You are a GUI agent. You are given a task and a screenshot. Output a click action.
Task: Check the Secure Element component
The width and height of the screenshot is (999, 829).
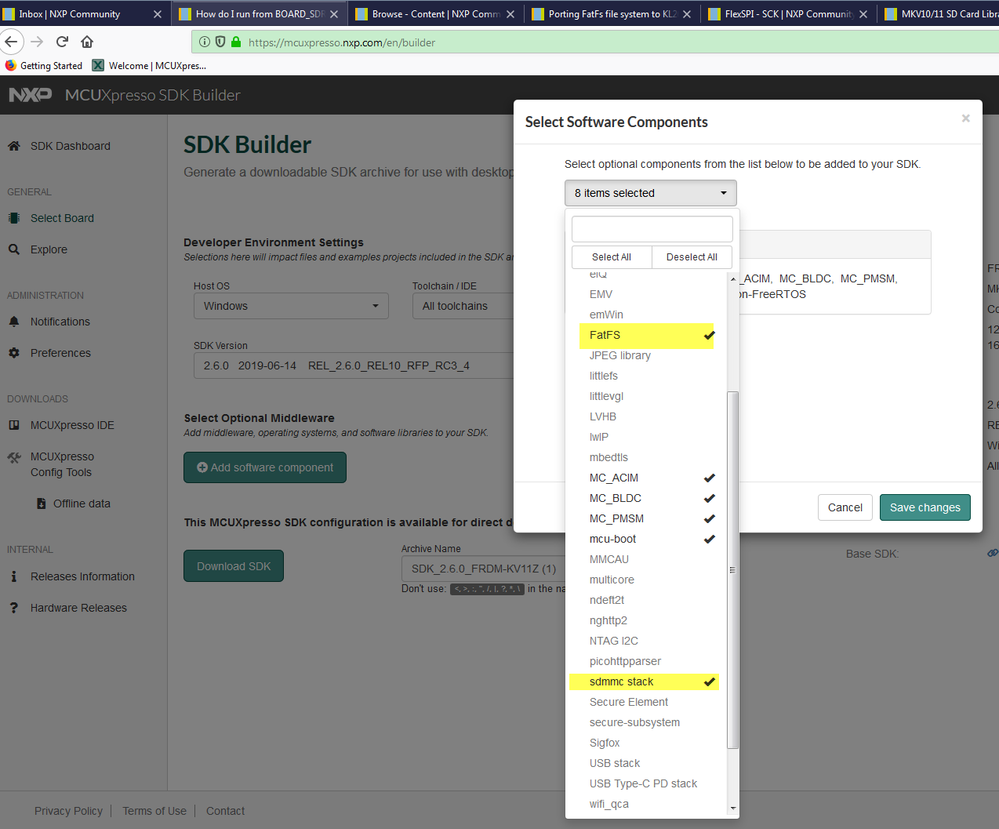(647, 702)
